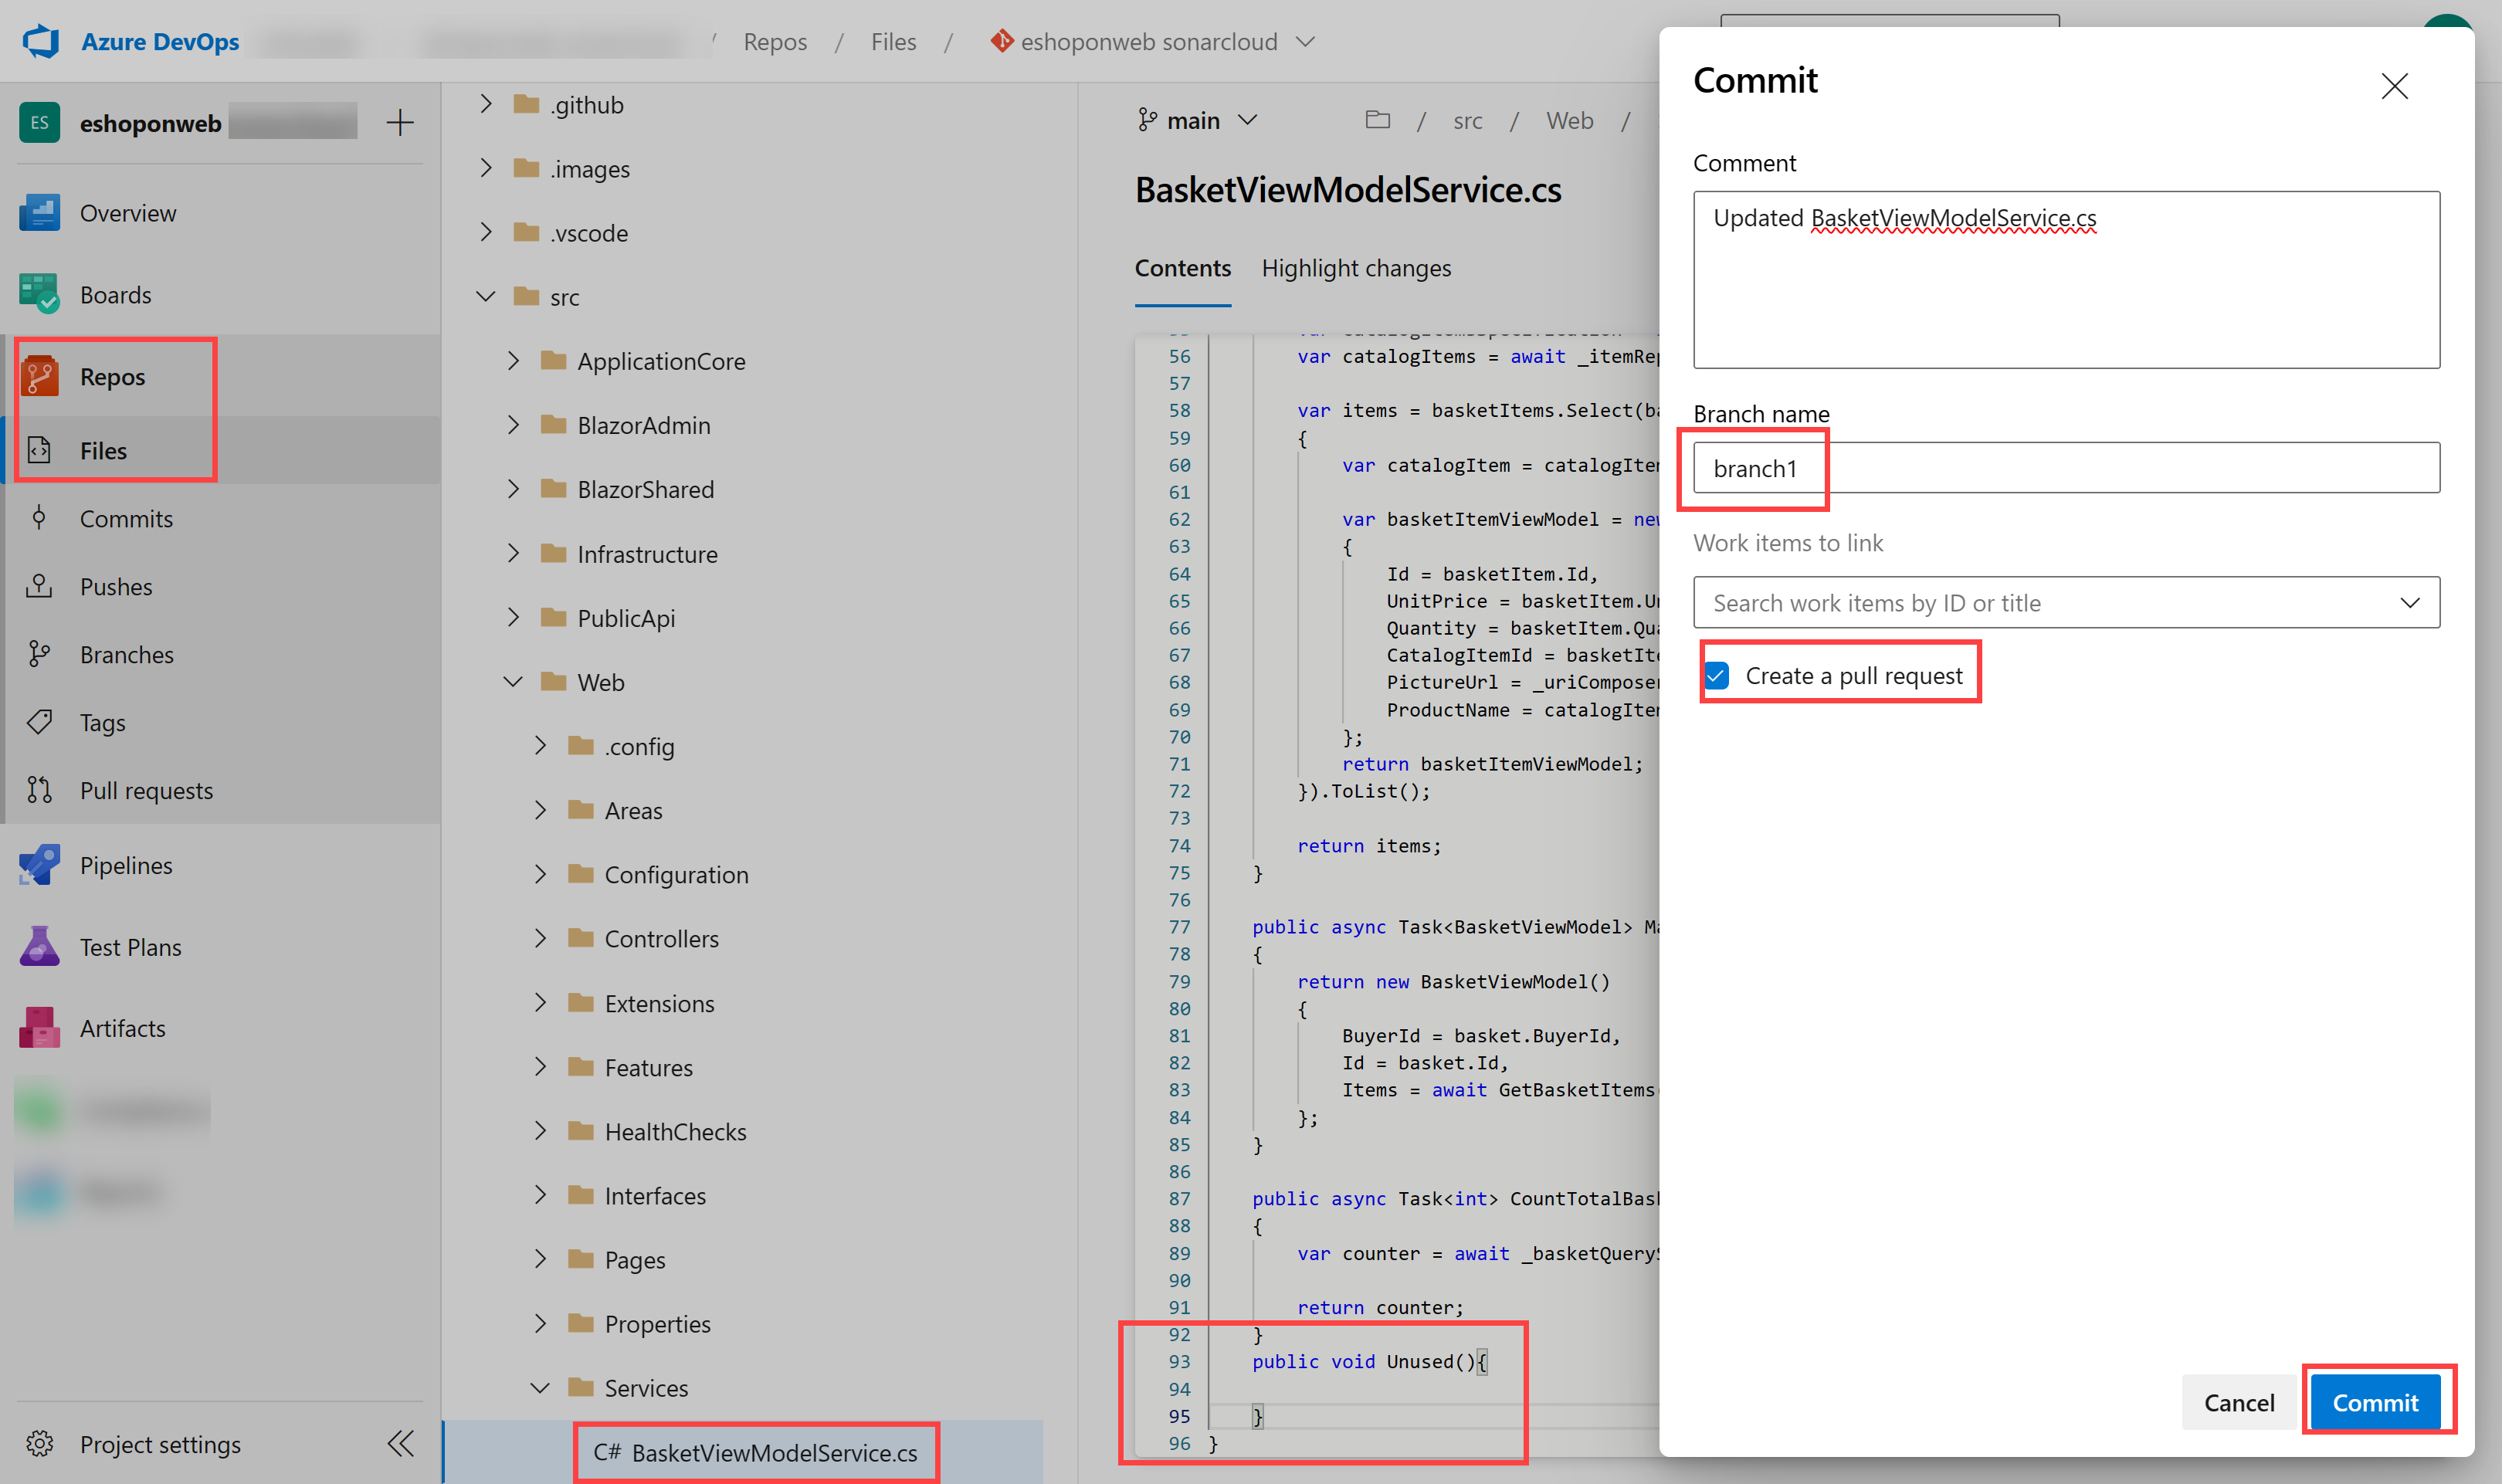Expand the .vscode folder
This screenshot has width=2502, height=1484.
(x=486, y=232)
